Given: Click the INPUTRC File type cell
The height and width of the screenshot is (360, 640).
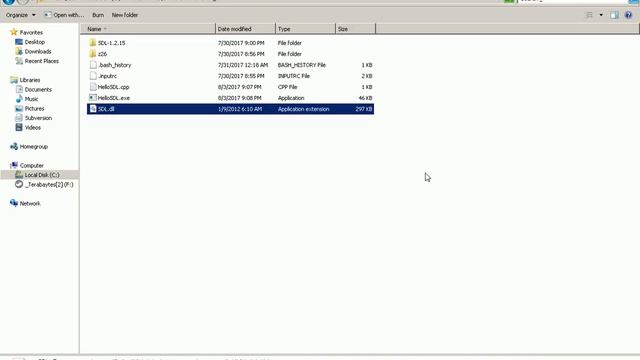Looking at the screenshot, I should (293, 76).
